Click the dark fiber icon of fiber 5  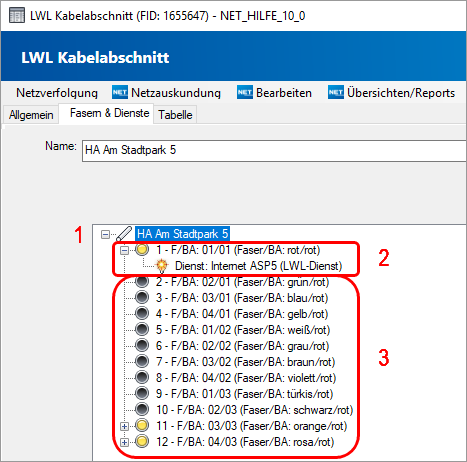click(142, 329)
